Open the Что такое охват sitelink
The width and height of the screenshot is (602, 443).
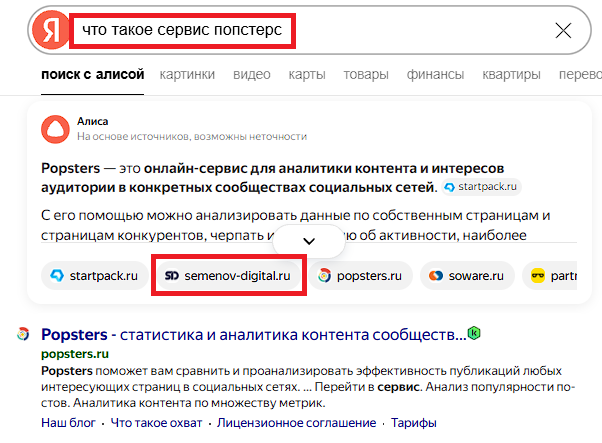[x=156, y=423]
